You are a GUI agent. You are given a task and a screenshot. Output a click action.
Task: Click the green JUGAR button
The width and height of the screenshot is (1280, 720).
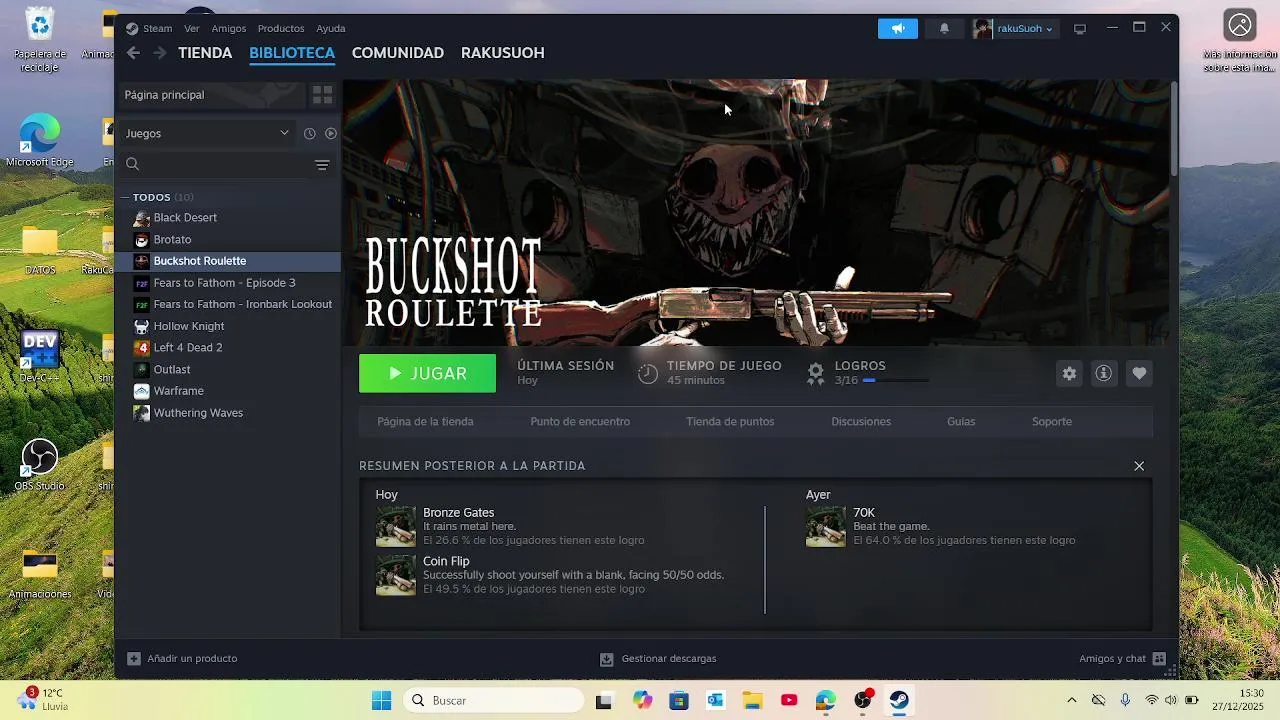point(427,373)
